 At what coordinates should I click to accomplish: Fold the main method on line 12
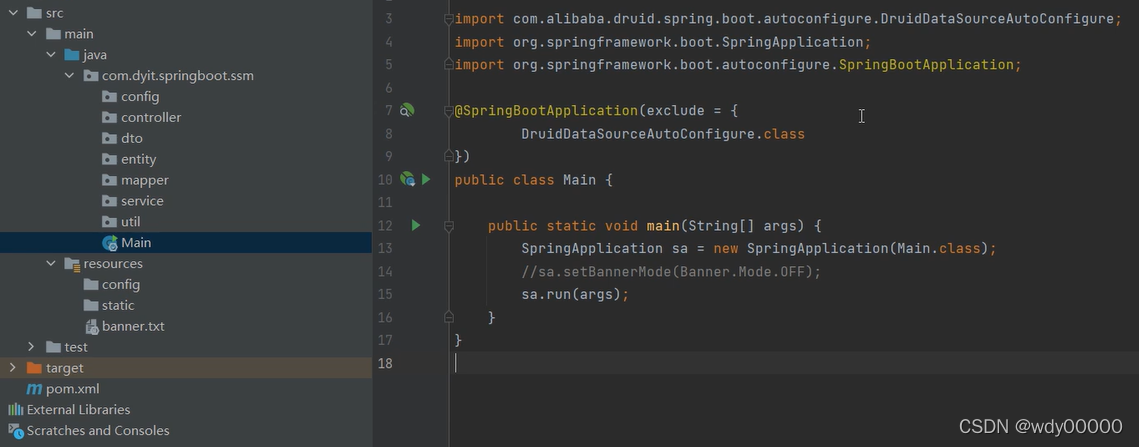pyautogui.click(x=449, y=226)
